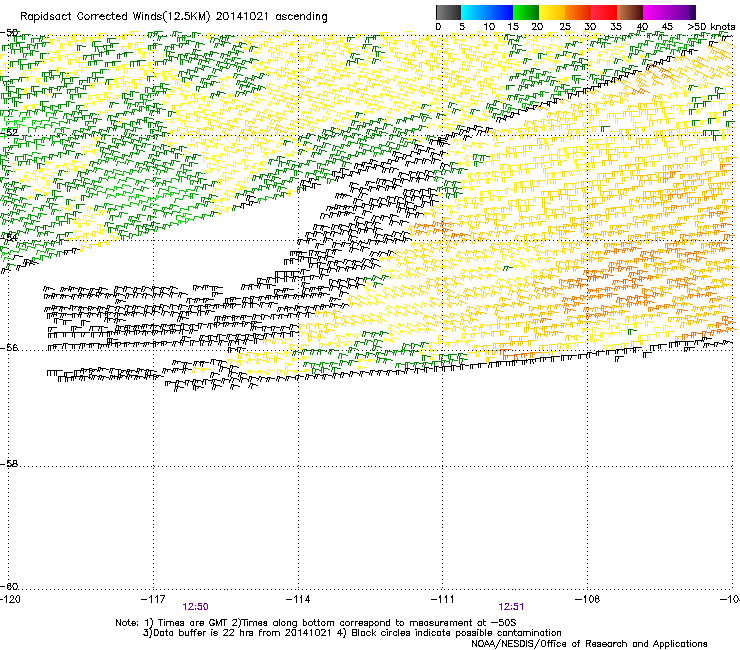Click the purple 12:50 time label
The image size is (740, 650).
tap(195, 607)
